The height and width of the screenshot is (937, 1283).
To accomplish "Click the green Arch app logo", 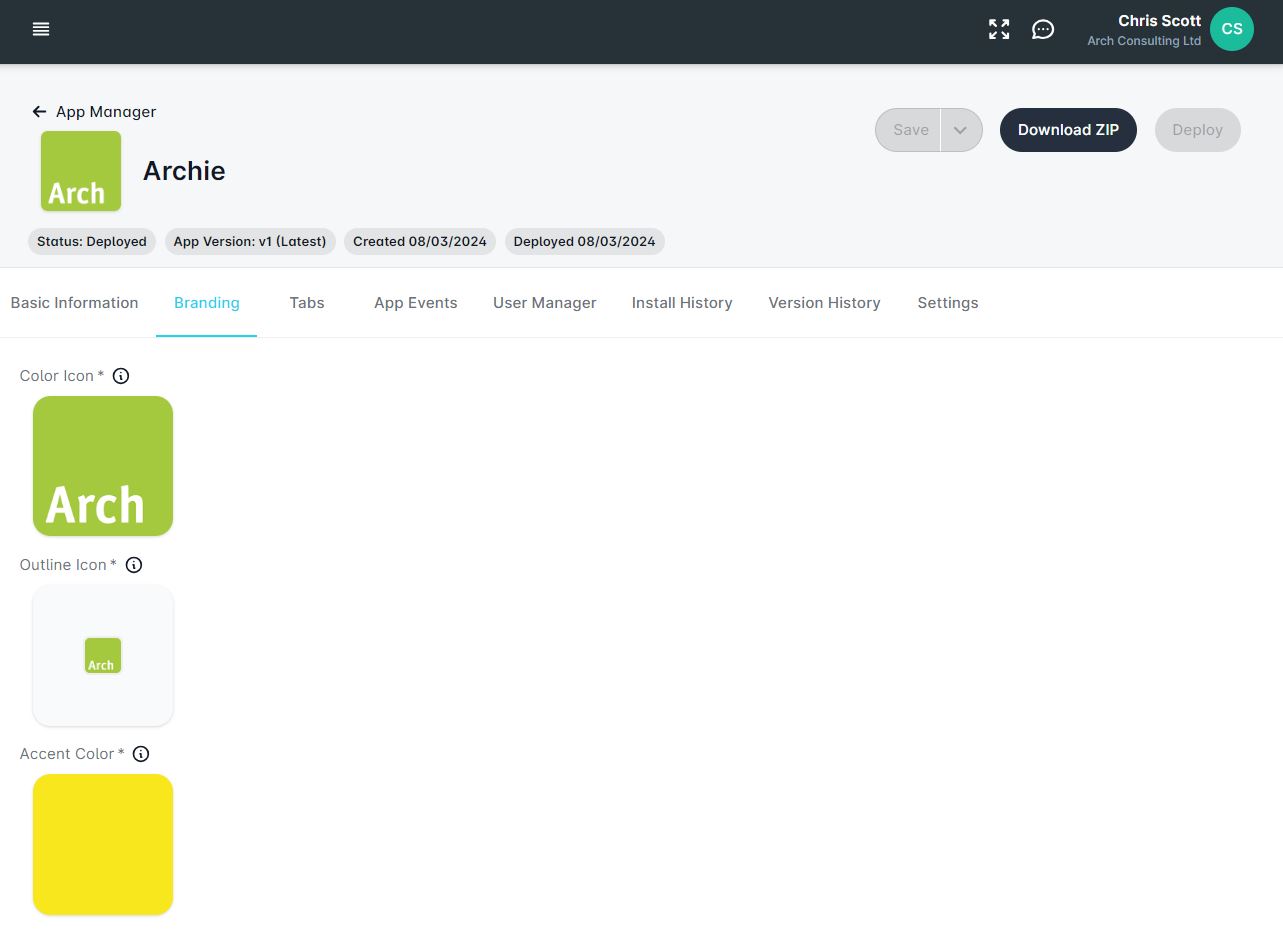I will [x=80, y=171].
